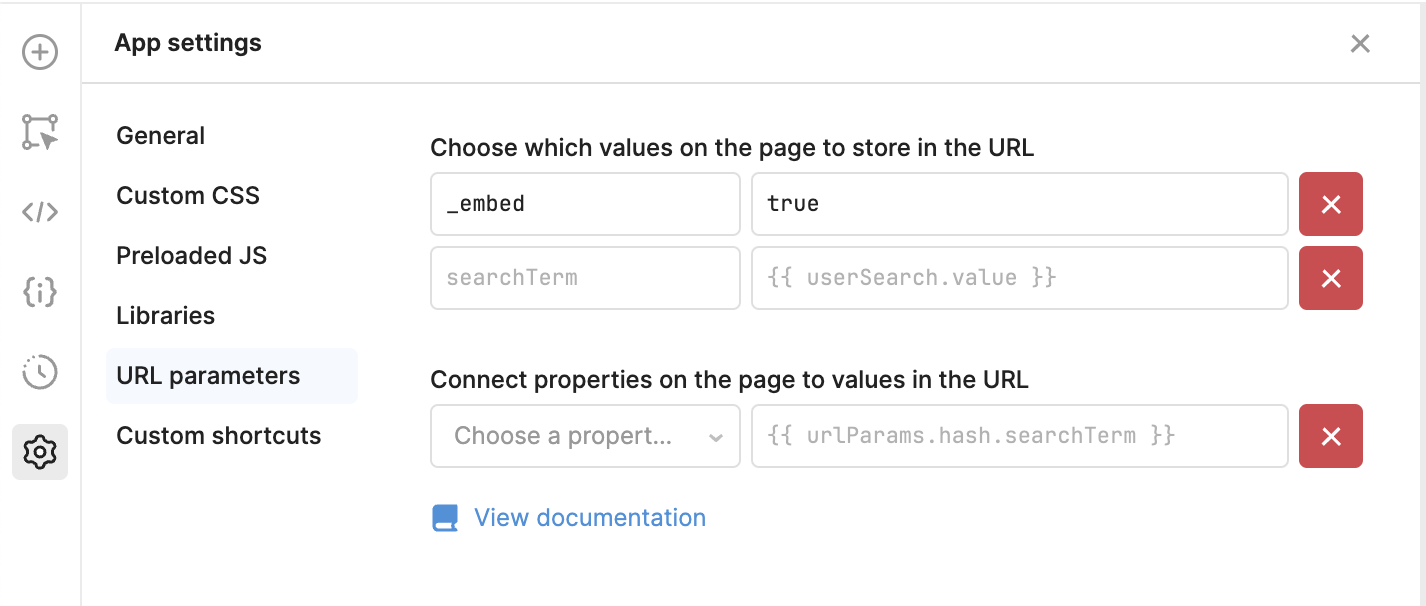The width and height of the screenshot is (1426, 606).
Task: Click the blue documentation book icon
Action: click(x=445, y=518)
